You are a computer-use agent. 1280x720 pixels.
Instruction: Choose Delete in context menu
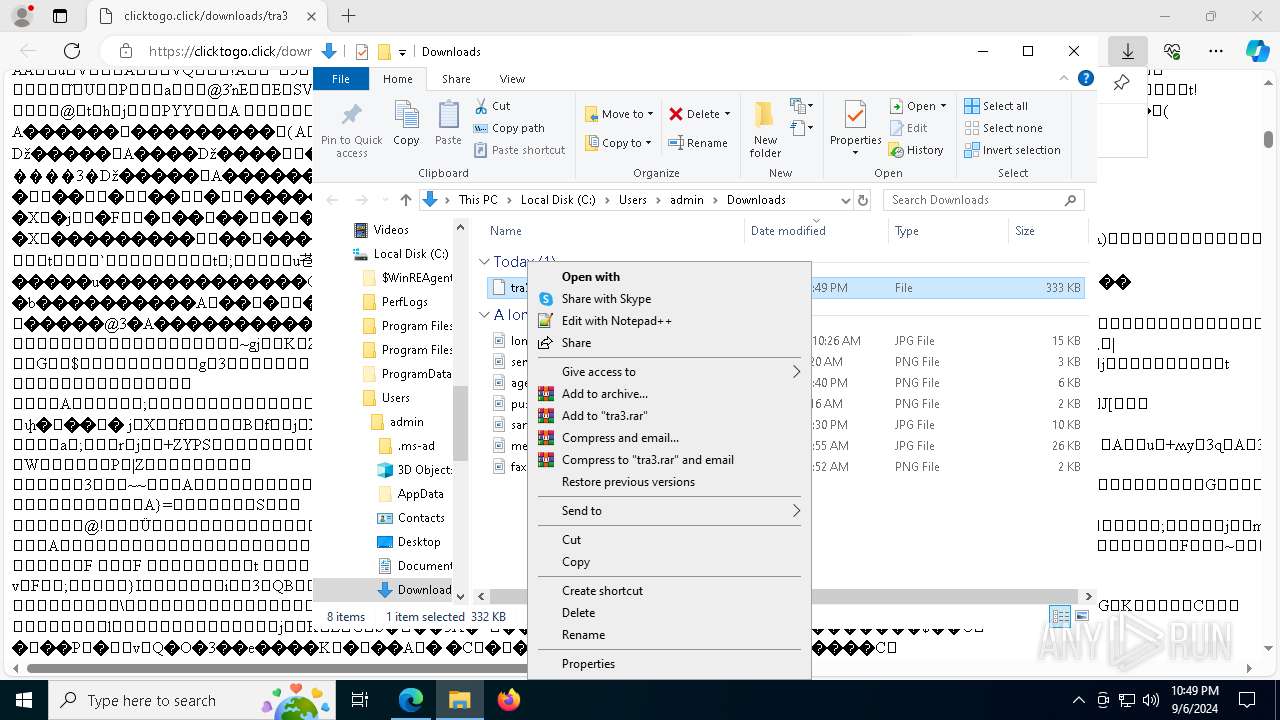(x=669, y=613)
